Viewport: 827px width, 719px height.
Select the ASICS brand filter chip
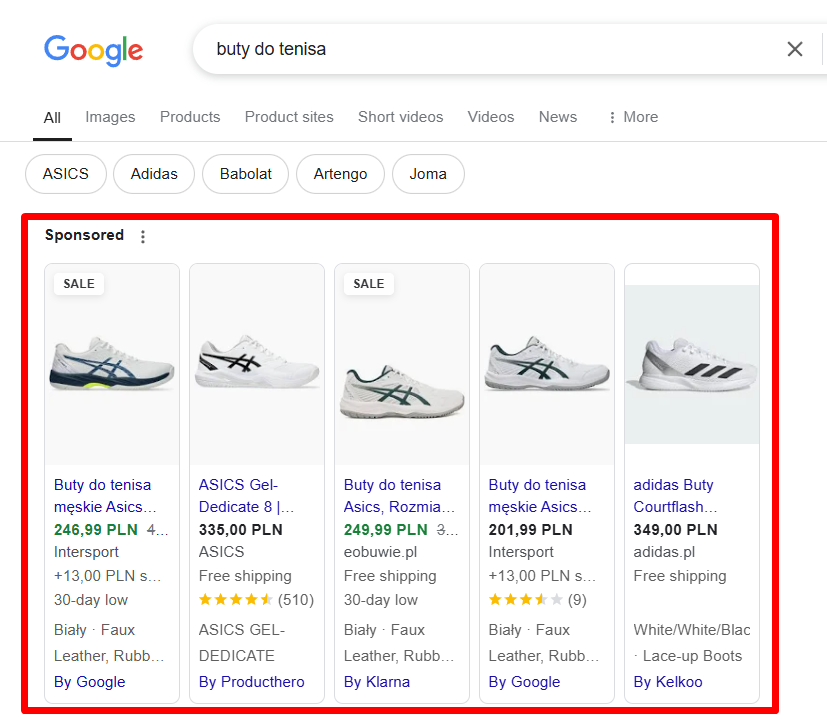65,174
